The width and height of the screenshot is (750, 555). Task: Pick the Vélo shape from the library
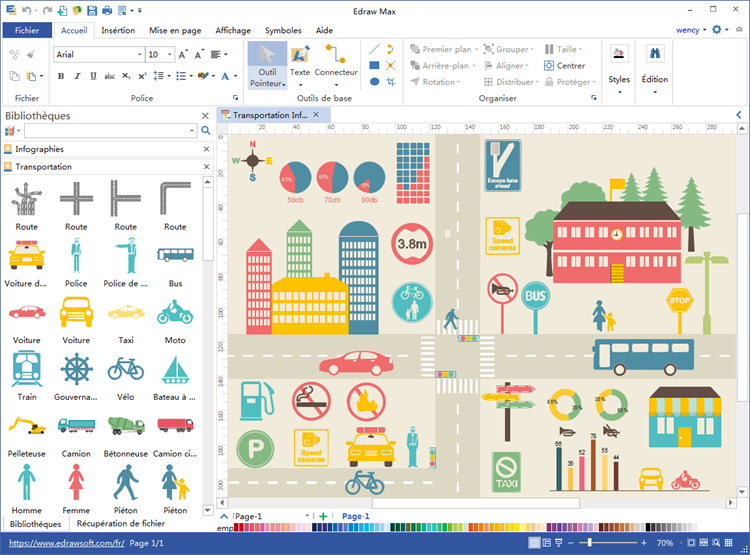point(125,370)
